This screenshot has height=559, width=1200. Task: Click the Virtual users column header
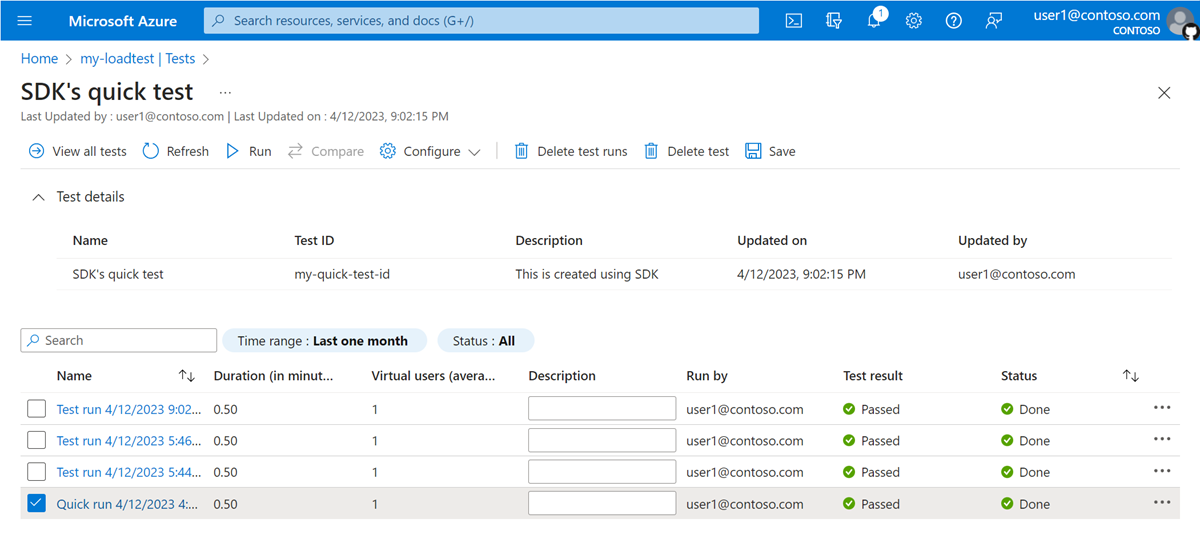(435, 376)
